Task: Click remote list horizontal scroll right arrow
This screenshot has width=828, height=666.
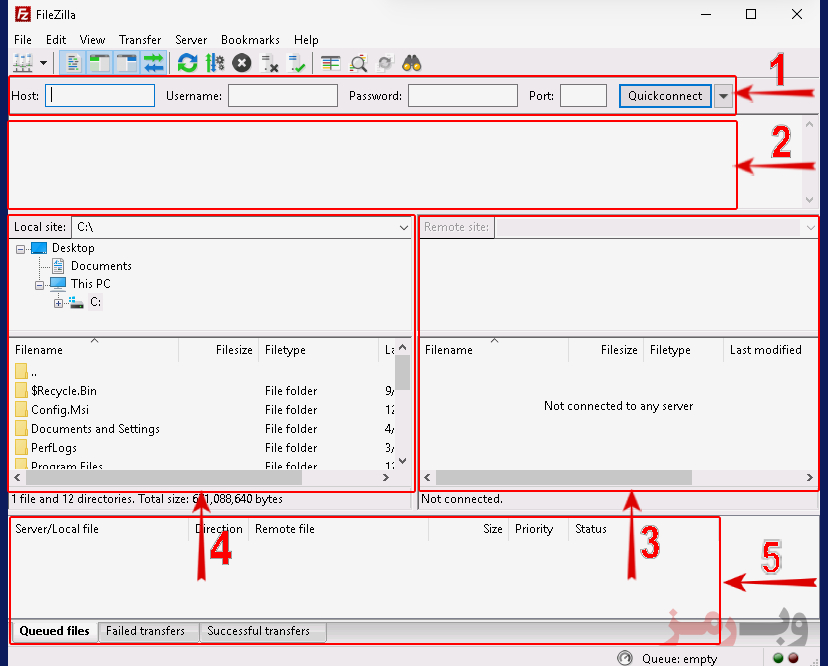Action: [x=810, y=477]
